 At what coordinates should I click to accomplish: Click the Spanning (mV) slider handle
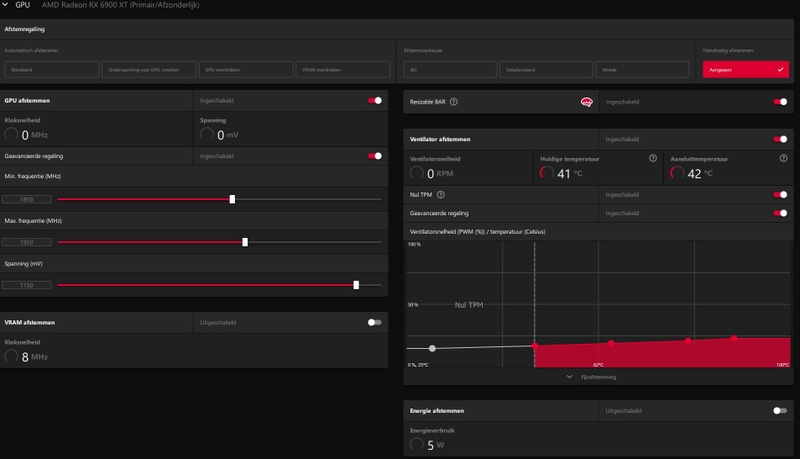pyautogui.click(x=356, y=285)
